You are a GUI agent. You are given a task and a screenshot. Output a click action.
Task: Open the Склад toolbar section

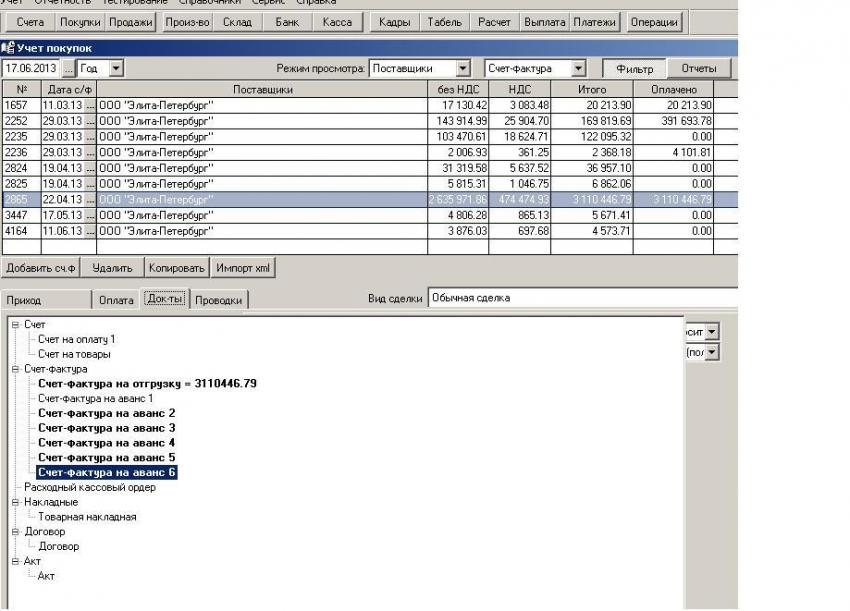tap(237, 22)
